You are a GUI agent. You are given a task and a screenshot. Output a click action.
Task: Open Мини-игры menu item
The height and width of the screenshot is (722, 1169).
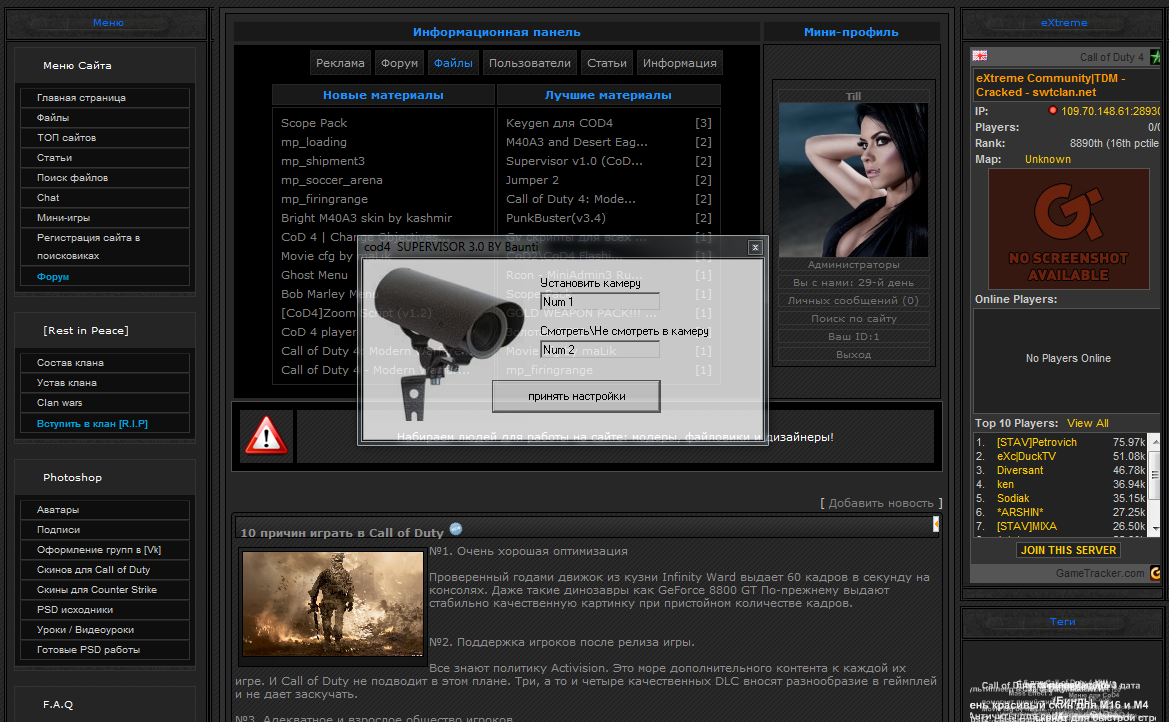tap(104, 218)
